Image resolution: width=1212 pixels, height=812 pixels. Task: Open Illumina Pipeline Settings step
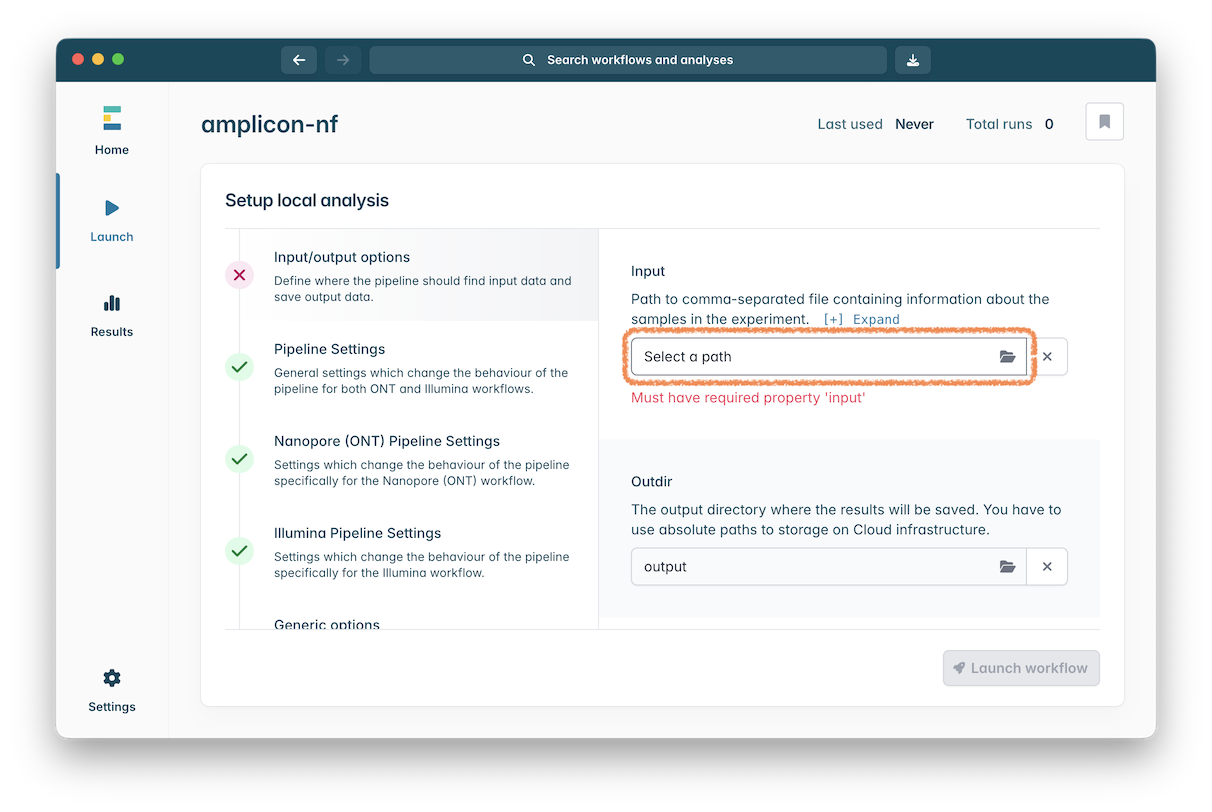357,533
